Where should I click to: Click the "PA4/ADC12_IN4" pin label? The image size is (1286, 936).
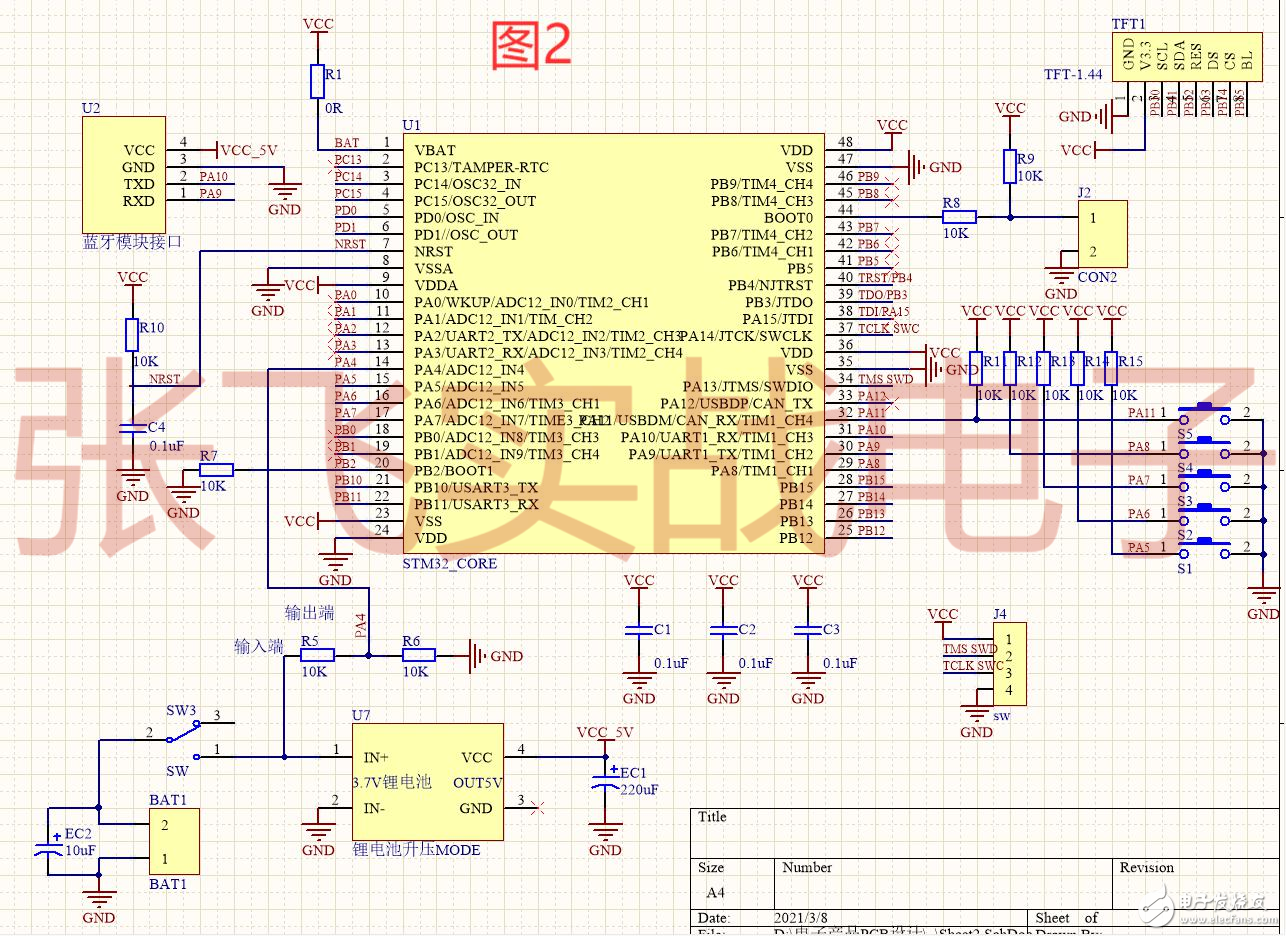[469, 369]
